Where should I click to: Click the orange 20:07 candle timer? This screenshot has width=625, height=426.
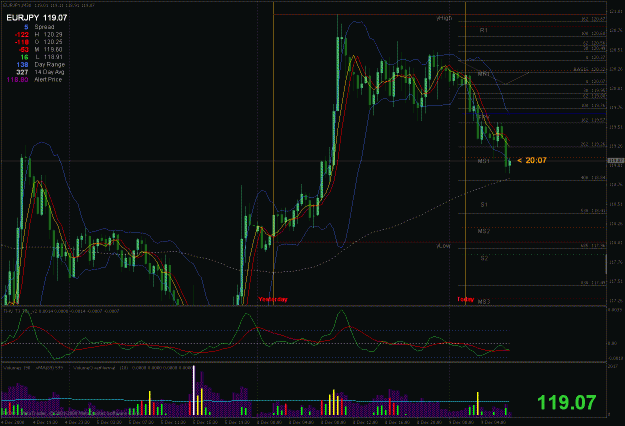[532, 160]
